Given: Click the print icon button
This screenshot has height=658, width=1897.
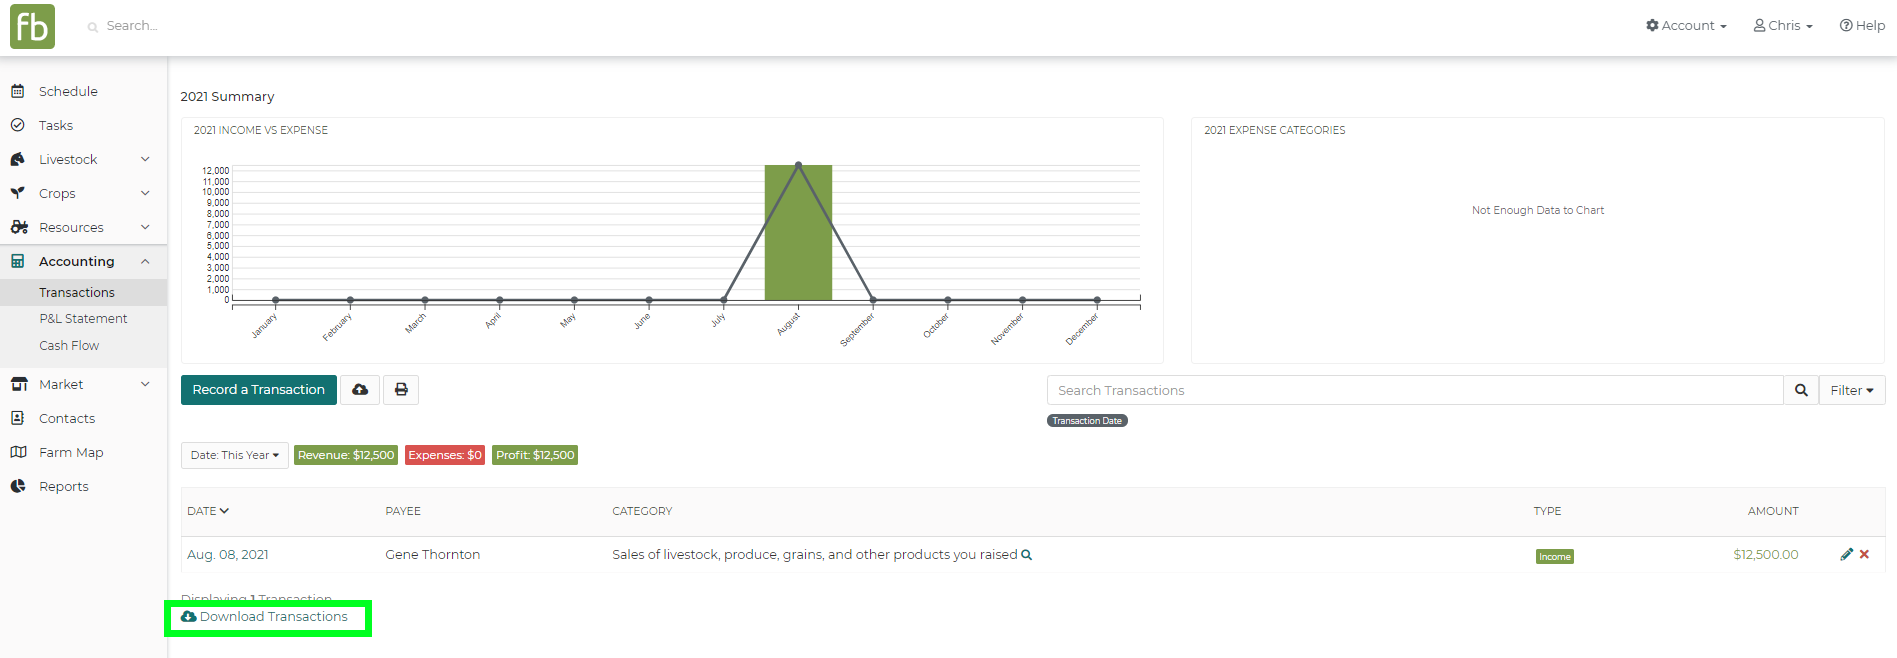Looking at the screenshot, I should click(x=401, y=390).
